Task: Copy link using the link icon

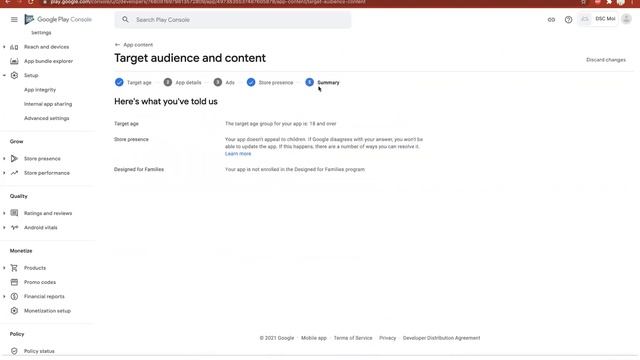Action: tap(551, 20)
